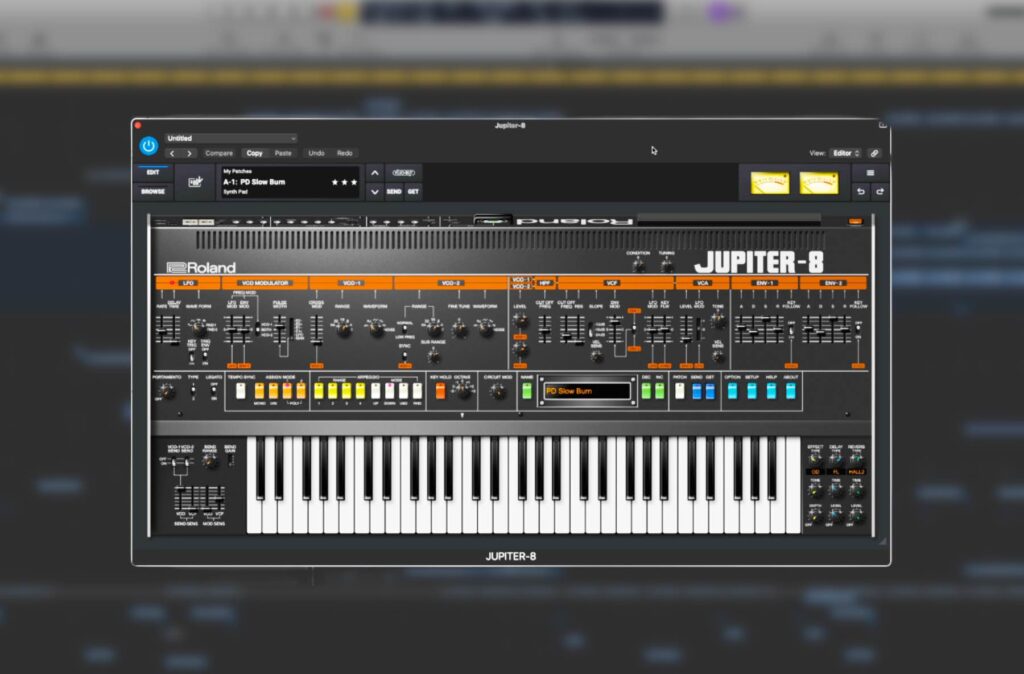Viewport: 1024px width, 674px height.
Task: Click the Tuning knob near Jupiter-8 logo
Action: (x=666, y=266)
